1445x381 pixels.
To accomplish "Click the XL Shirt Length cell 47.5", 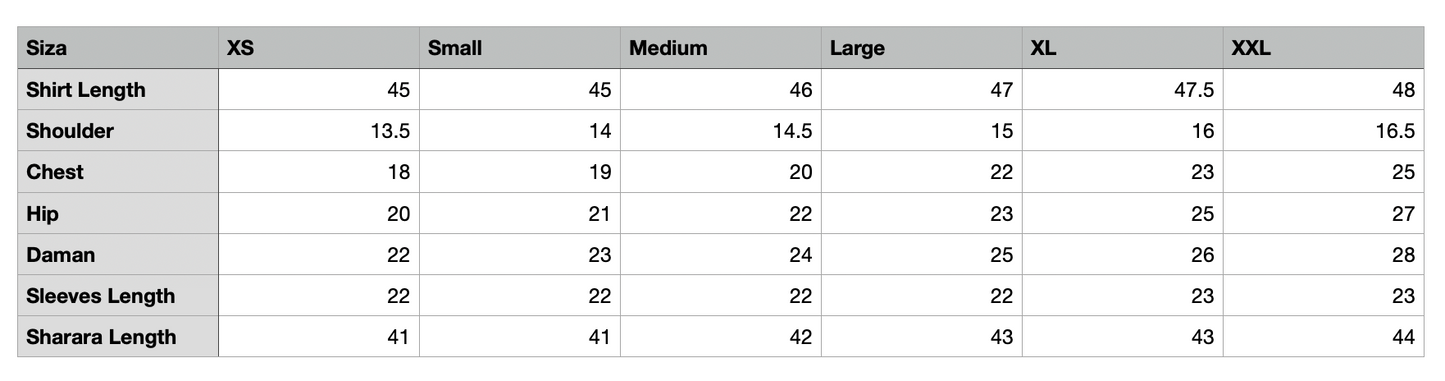I will point(1123,90).
